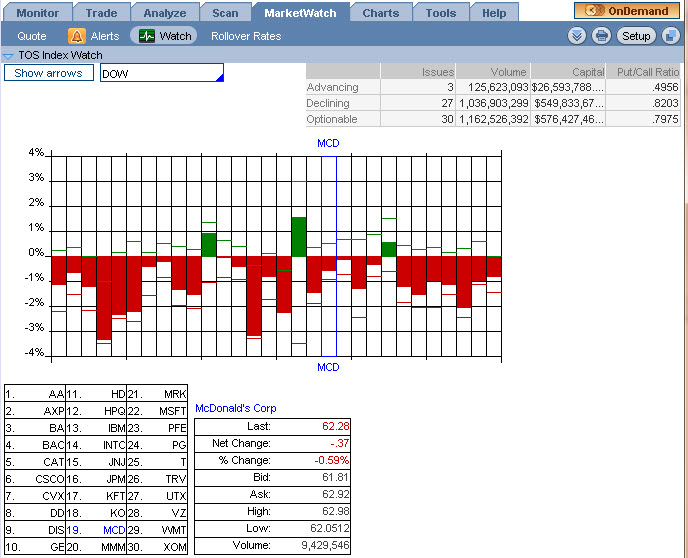688x558 pixels.
Task: Go to the Charts tab
Action: pyautogui.click(x=381, y=13)
